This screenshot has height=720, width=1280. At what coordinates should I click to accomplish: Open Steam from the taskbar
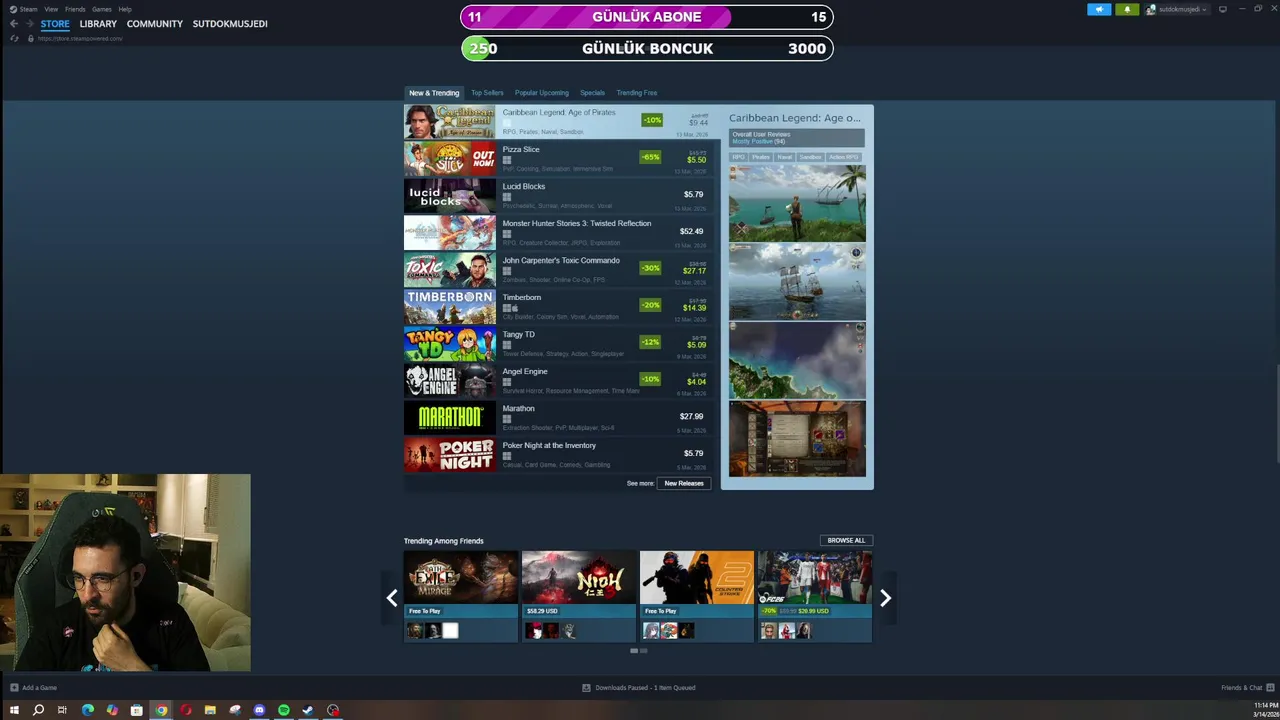pyautogui.click(x=308, y=710)
